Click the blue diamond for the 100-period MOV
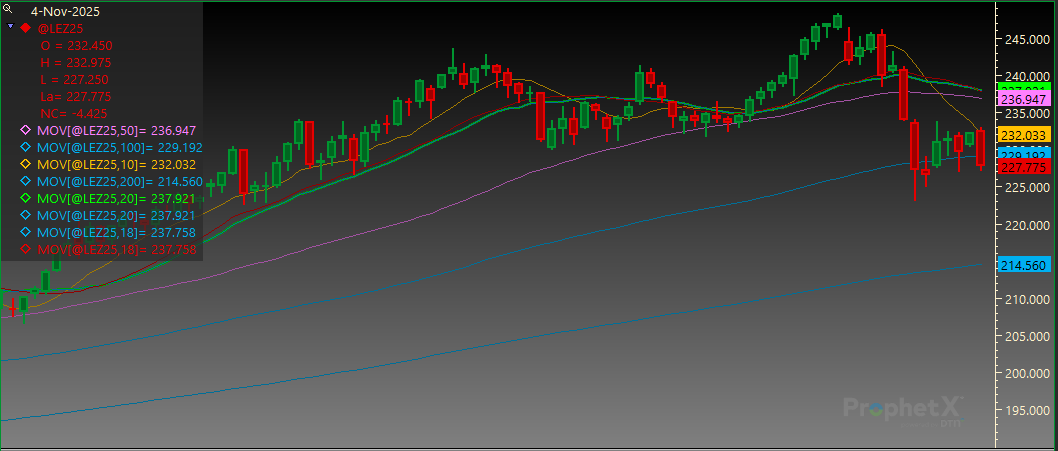The width and height of the screenshot is (1058, 451). pos(26,147)
